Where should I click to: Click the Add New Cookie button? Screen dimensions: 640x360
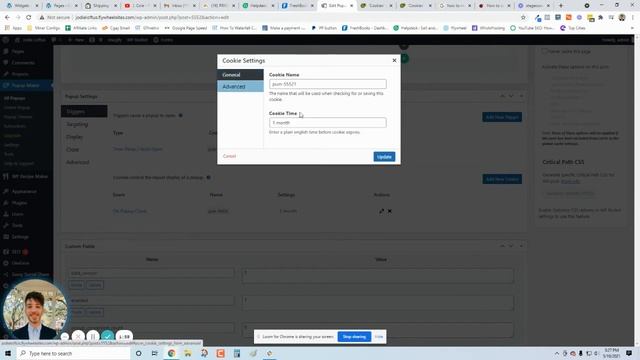tap(502, 179)
